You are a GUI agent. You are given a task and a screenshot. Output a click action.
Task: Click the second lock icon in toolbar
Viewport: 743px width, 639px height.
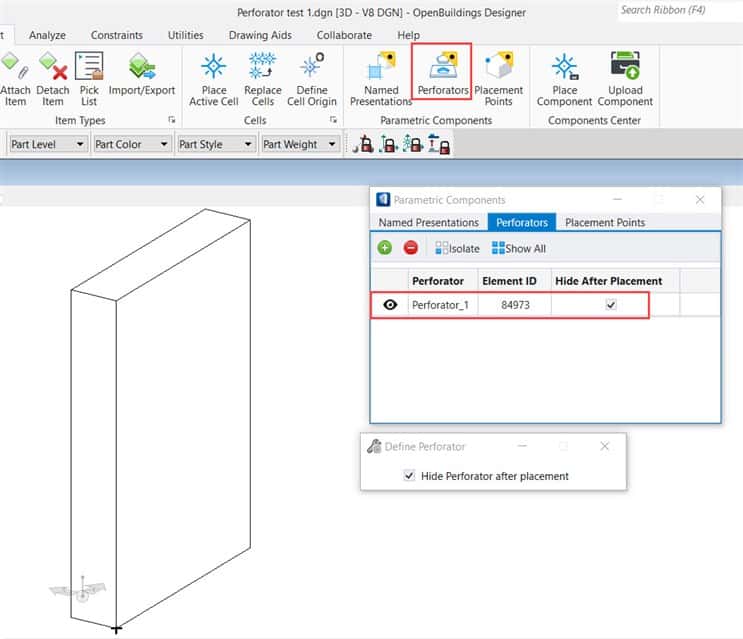388,144
